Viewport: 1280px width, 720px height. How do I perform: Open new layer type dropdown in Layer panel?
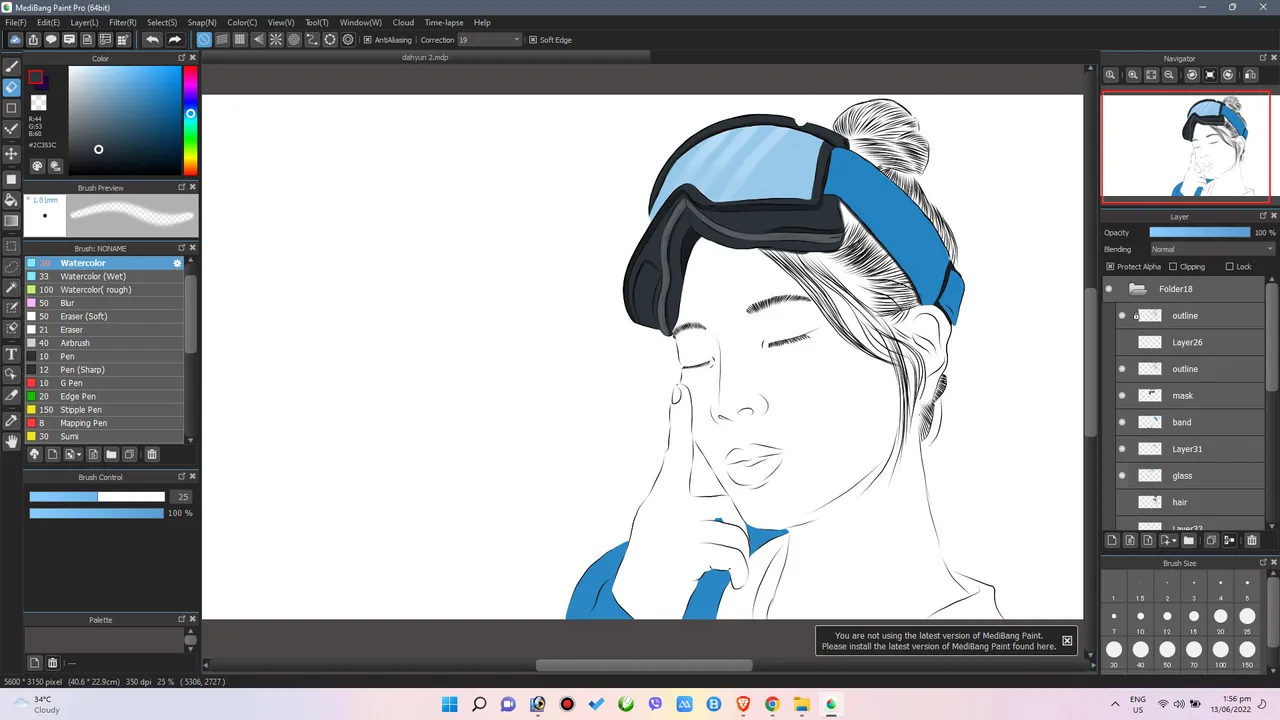(1167, 541)
